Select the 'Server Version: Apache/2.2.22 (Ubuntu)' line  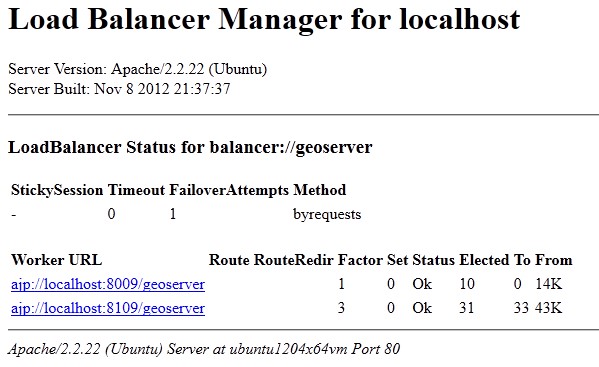click(138, 69)
